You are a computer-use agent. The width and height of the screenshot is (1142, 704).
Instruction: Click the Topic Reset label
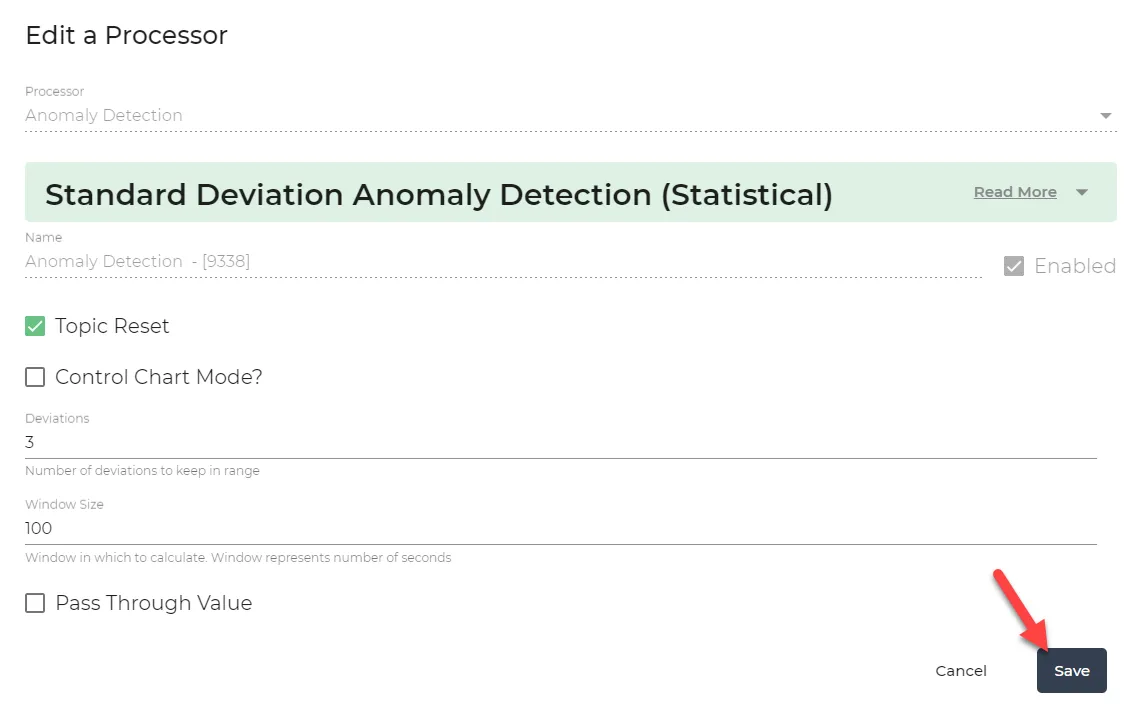coord(112,325)
